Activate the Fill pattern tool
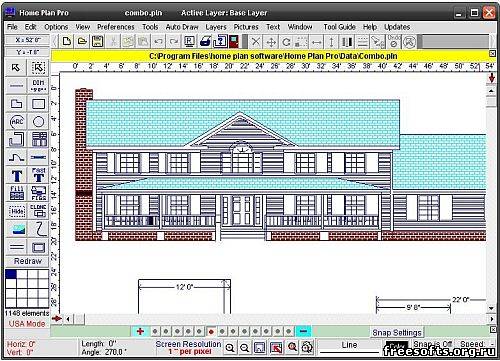 (x=16, y=193)
